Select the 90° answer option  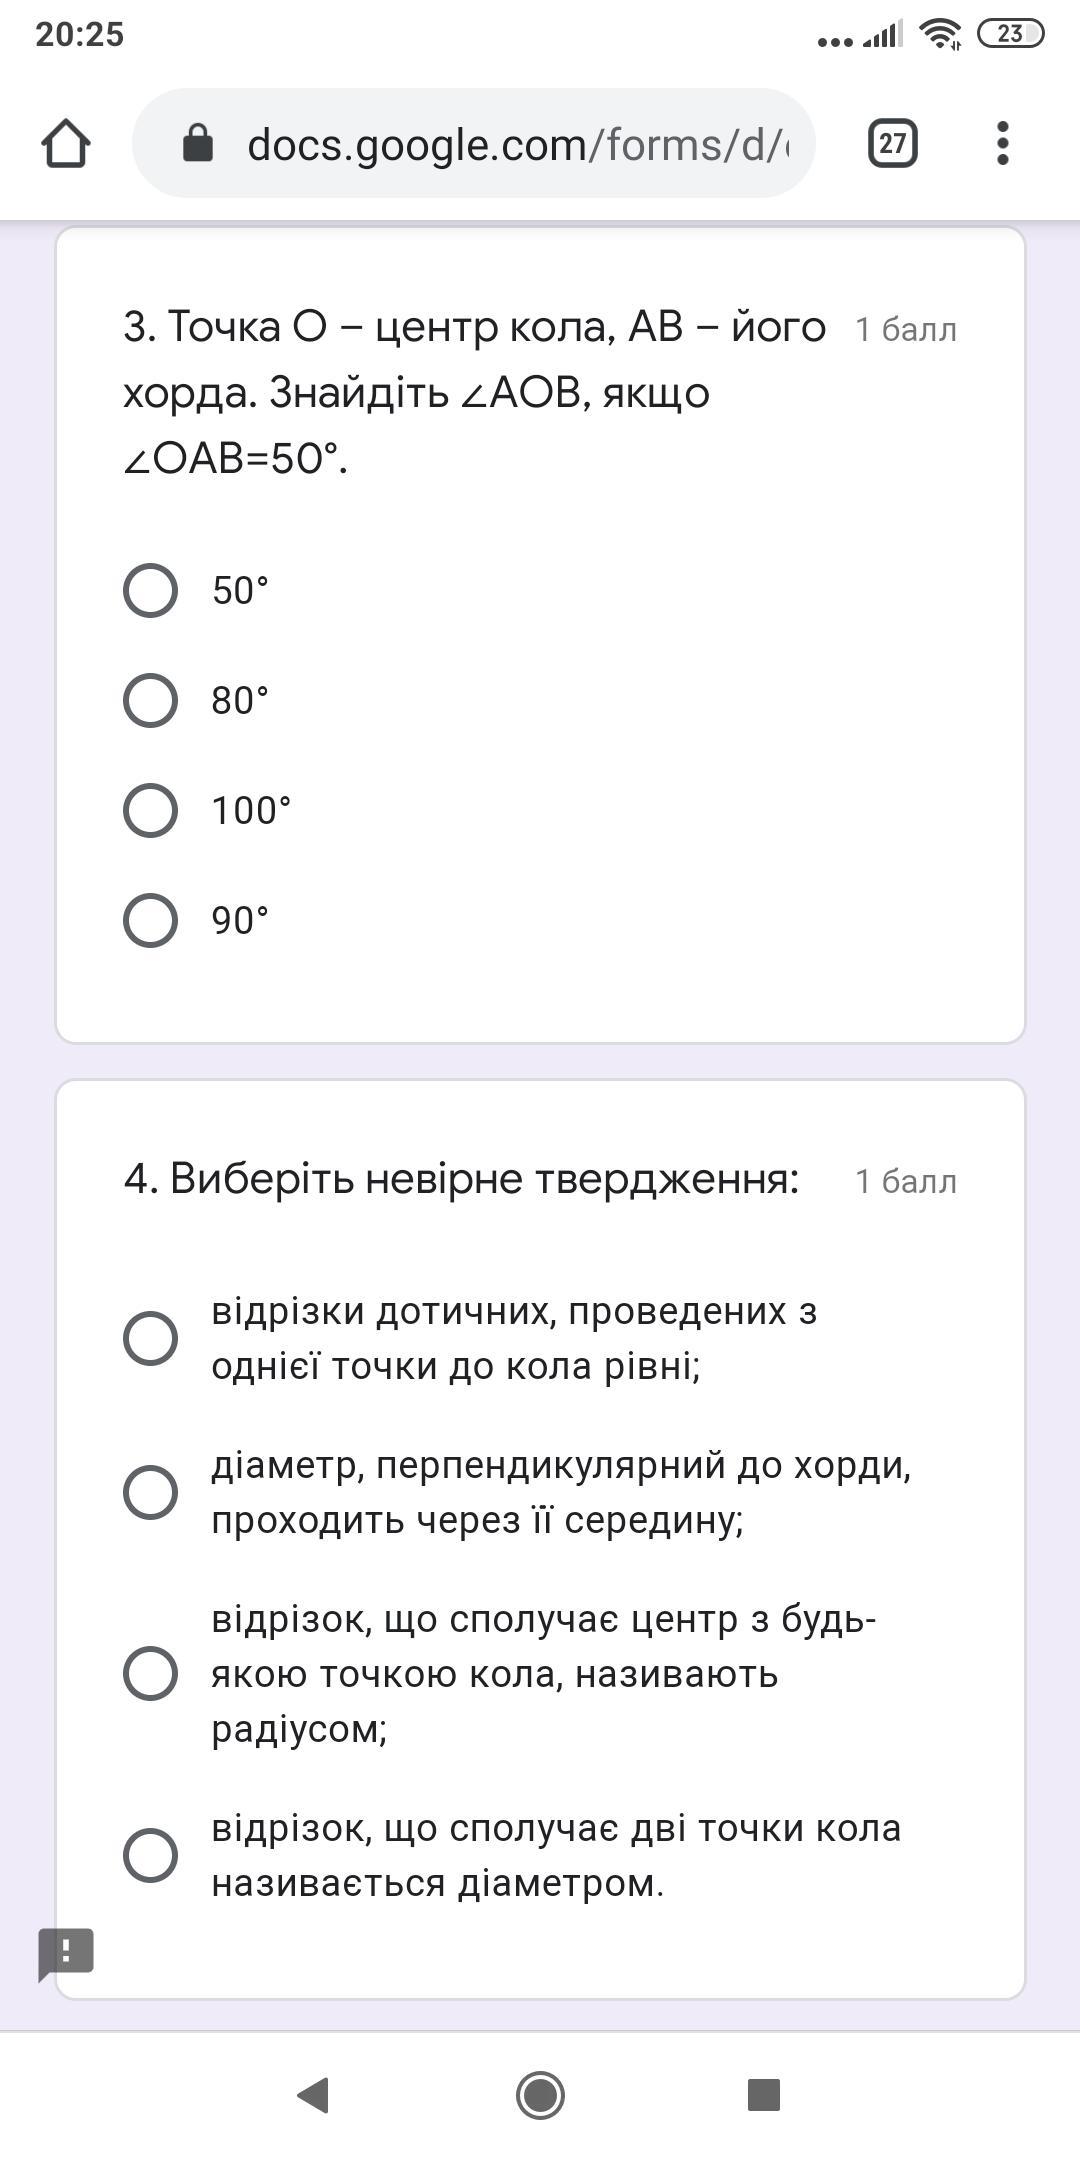click(x=151, y=920)
